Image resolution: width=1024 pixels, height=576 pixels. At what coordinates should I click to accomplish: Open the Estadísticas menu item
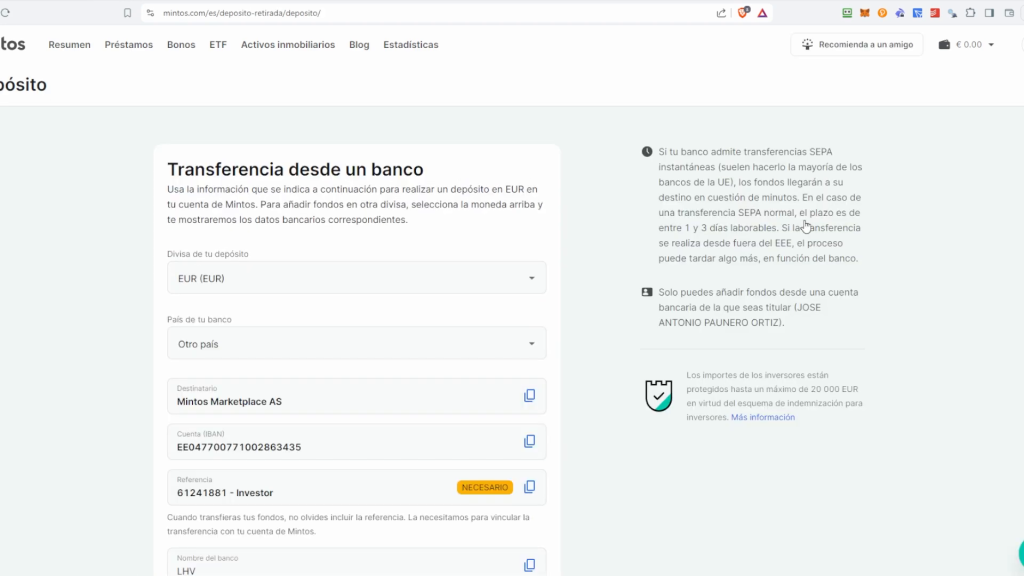point(410,45)
